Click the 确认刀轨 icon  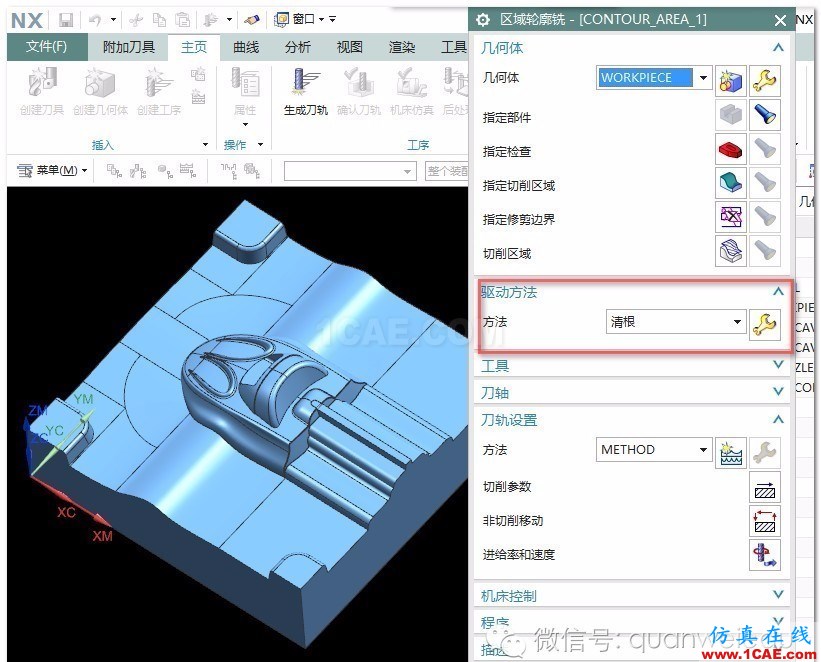(x=359, y=82)
